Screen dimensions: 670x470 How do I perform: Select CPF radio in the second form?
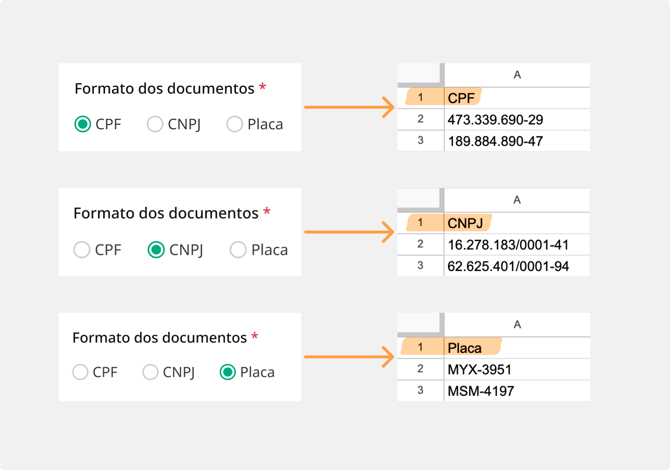point(82,250)
